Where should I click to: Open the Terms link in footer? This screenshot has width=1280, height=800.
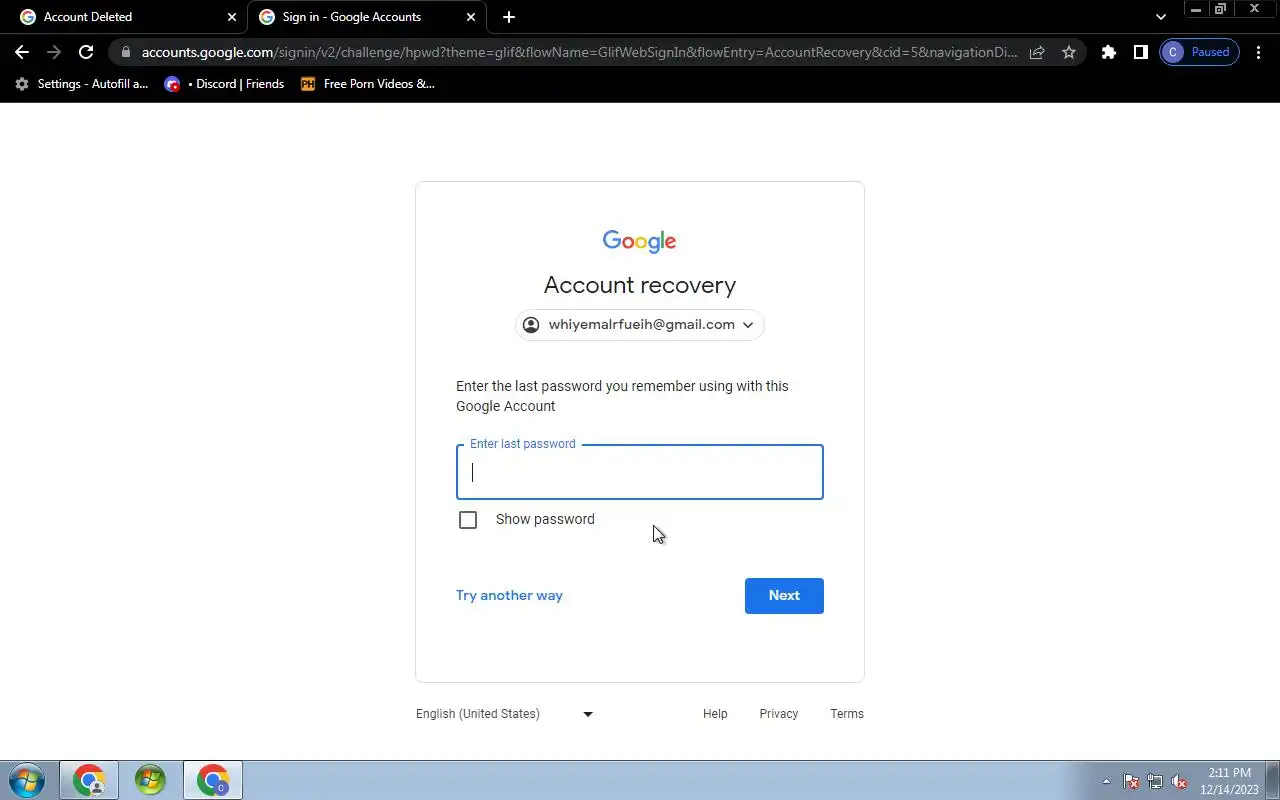point(847,714)
